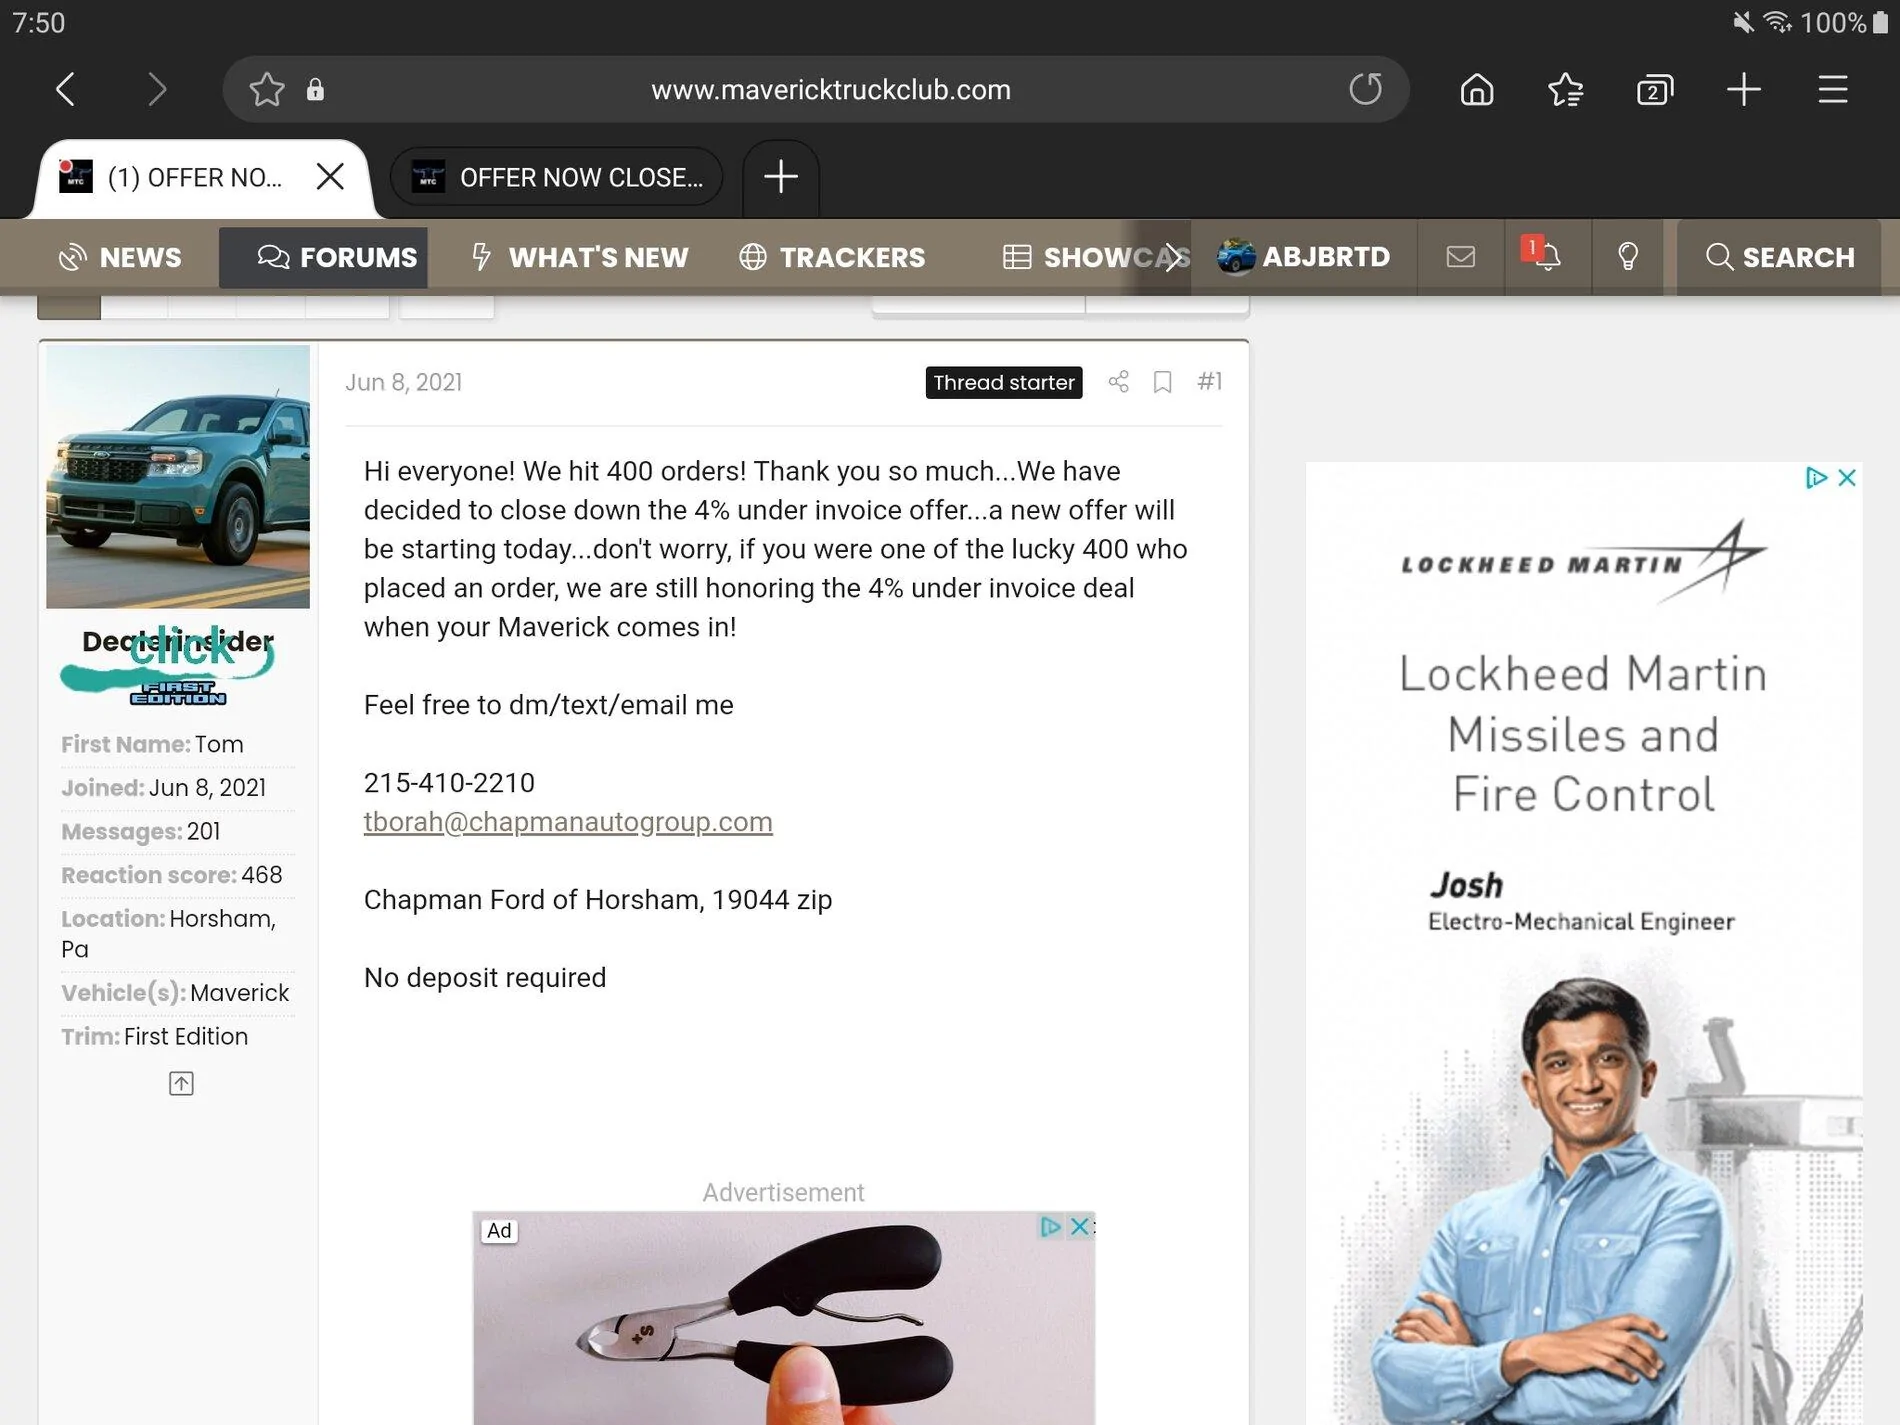Open the browser home page

click(x=1477, y=90)
